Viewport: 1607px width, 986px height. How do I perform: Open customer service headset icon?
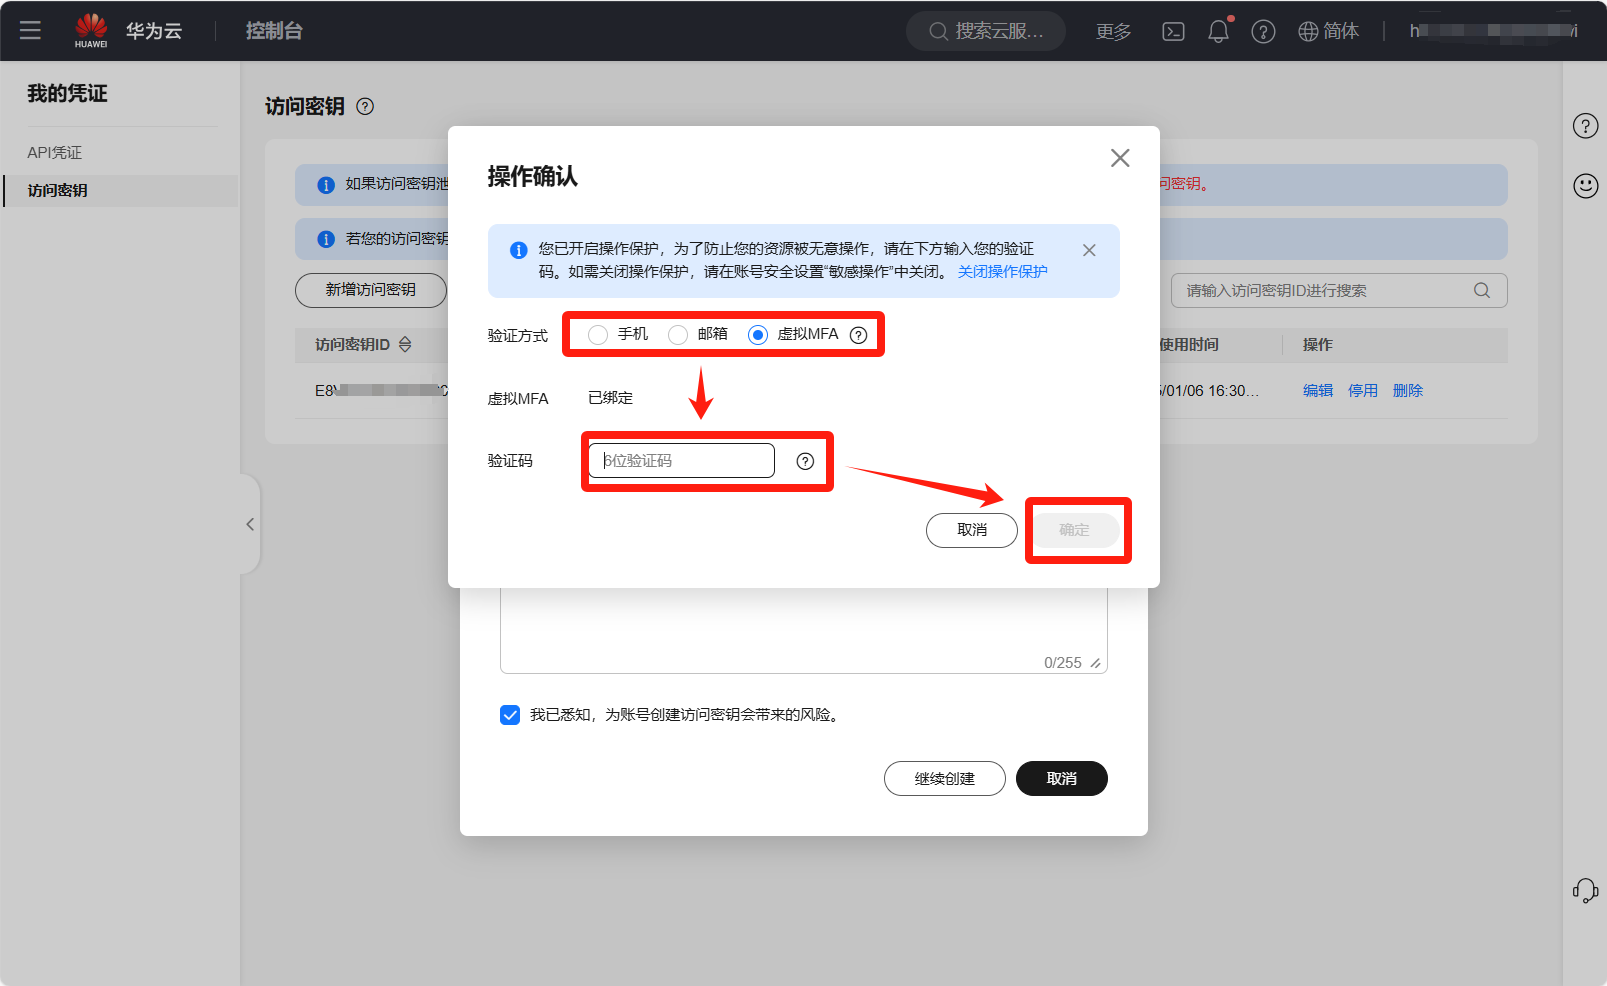click(x=1585, y=890)
